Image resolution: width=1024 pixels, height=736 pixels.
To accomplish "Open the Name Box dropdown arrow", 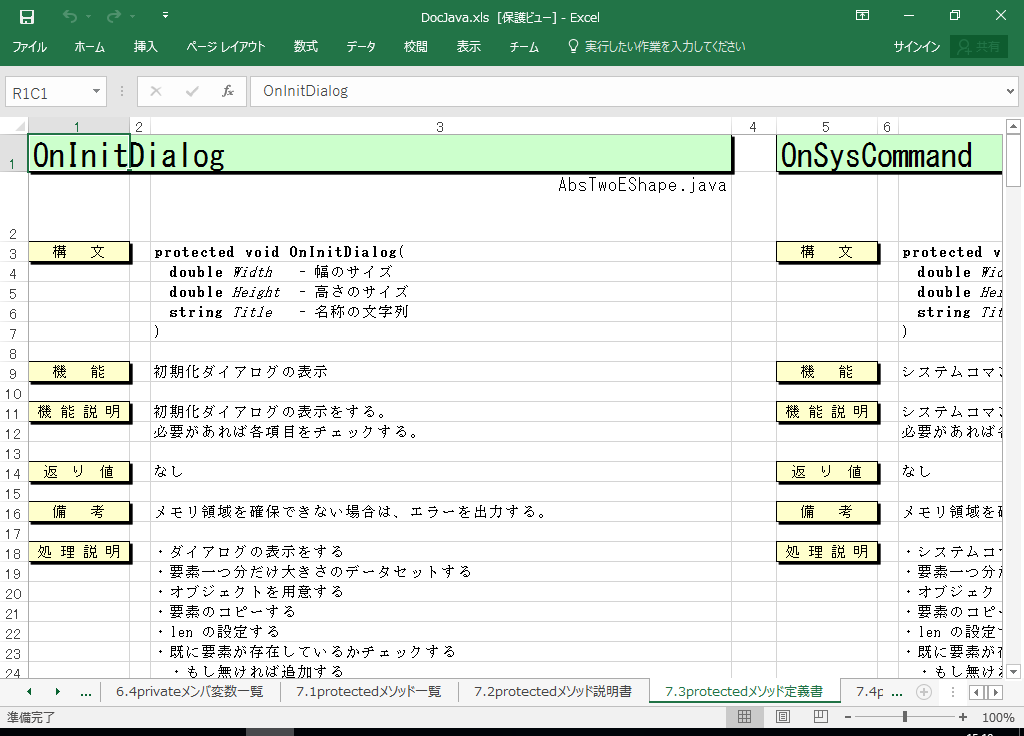I will [x=97, y=91].
